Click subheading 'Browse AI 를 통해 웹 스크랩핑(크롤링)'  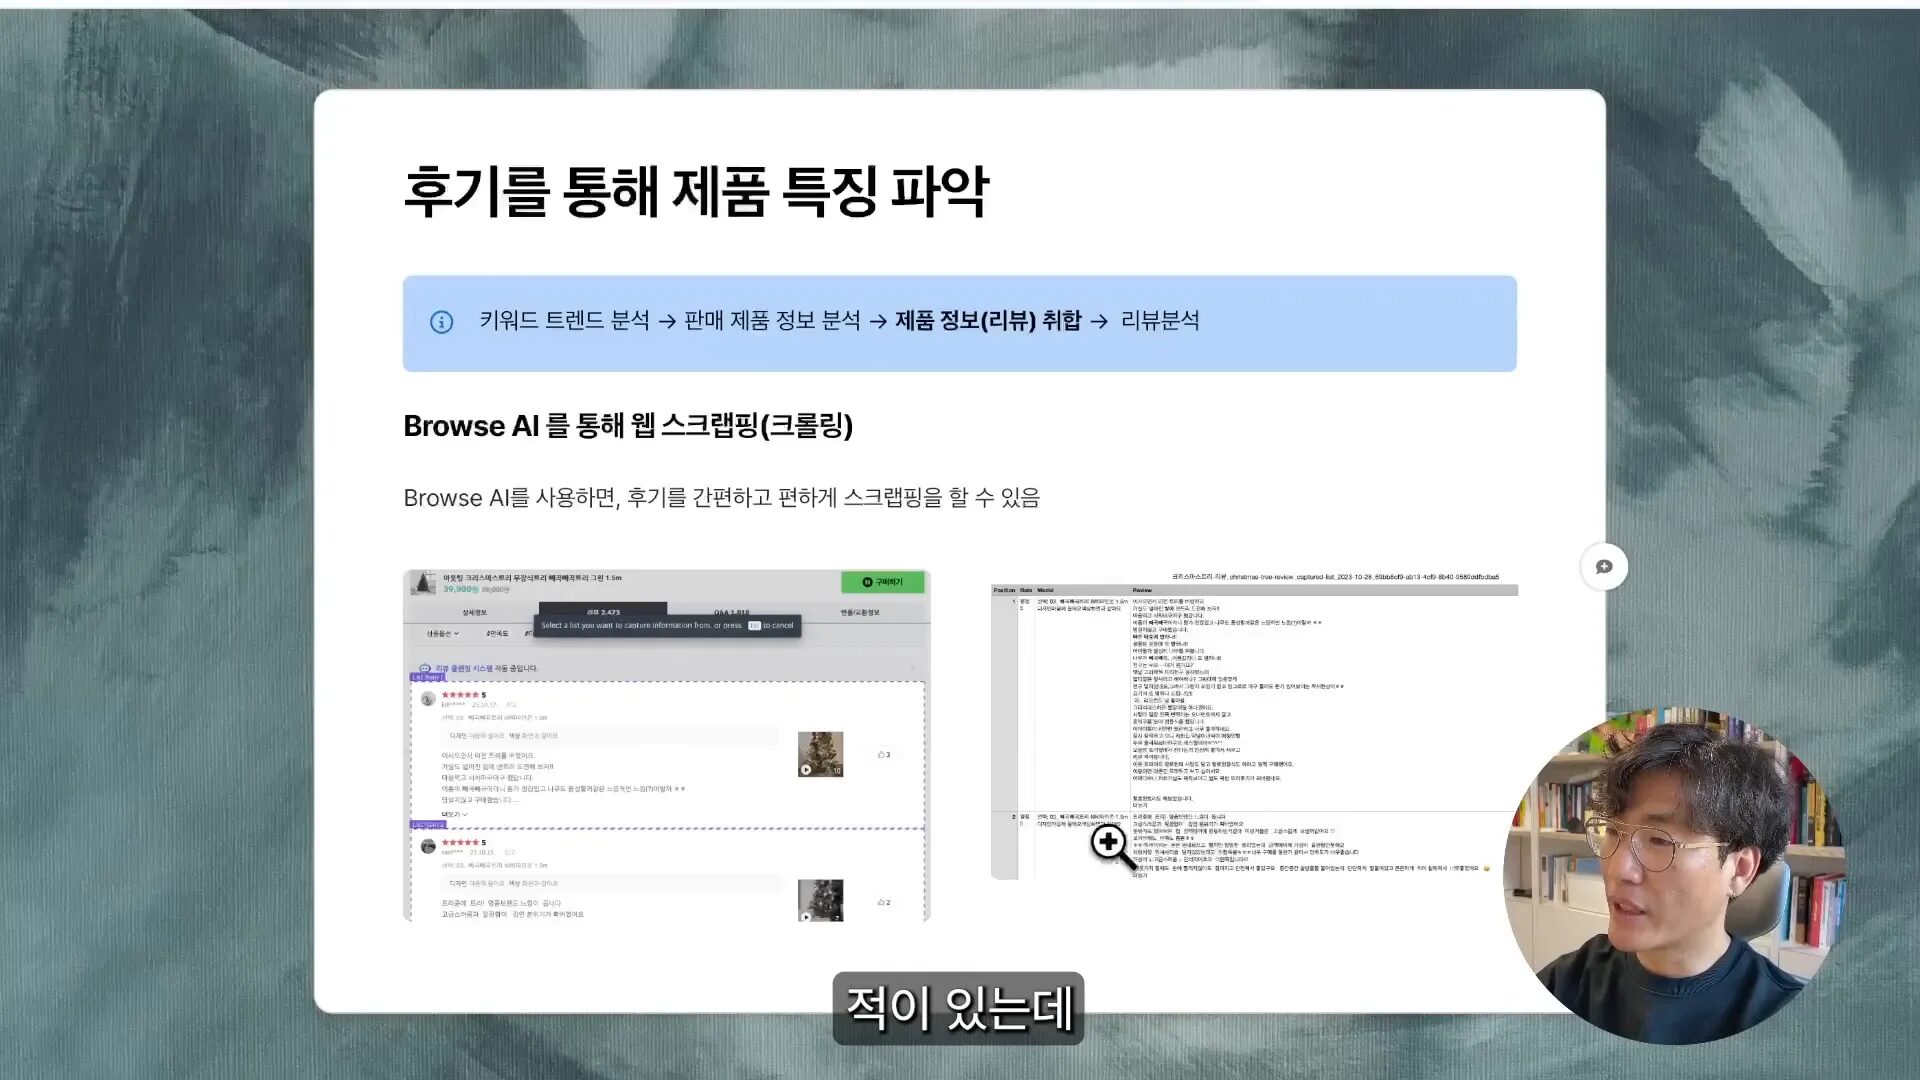tap(628, 426)
